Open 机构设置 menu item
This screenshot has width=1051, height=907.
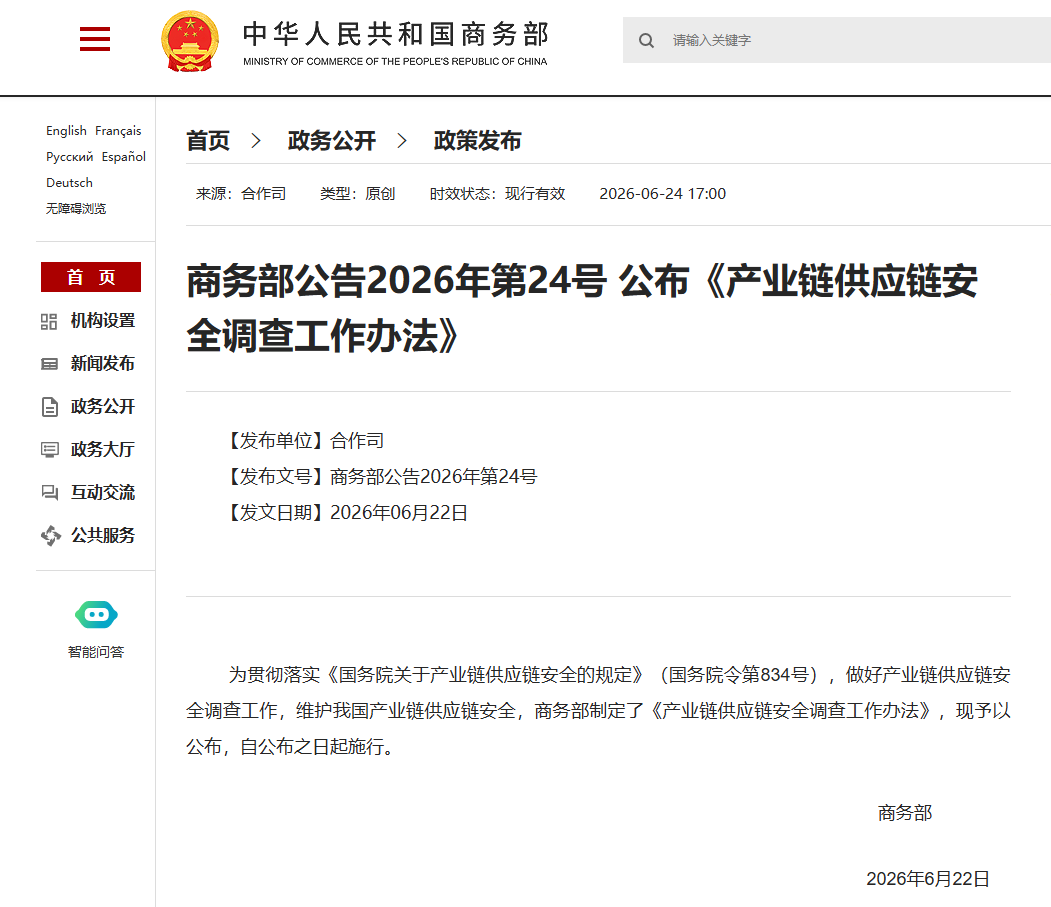click(103, 321)
